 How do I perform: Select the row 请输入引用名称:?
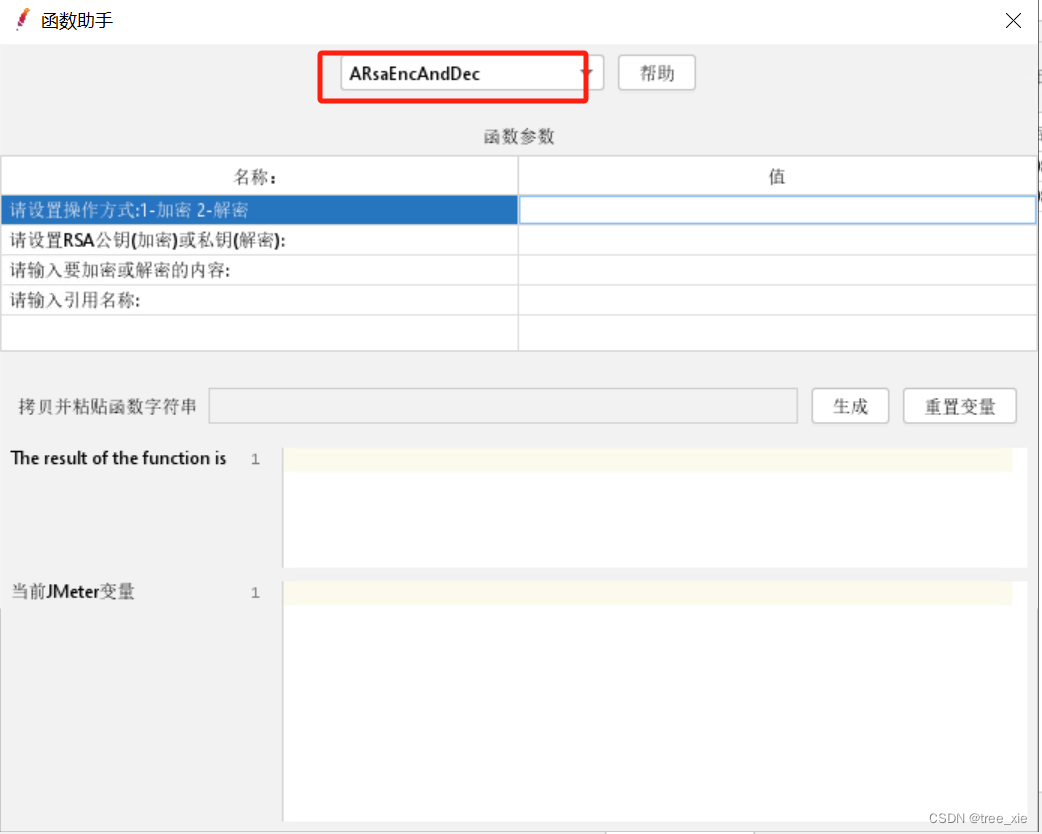(x=259, y=300)
